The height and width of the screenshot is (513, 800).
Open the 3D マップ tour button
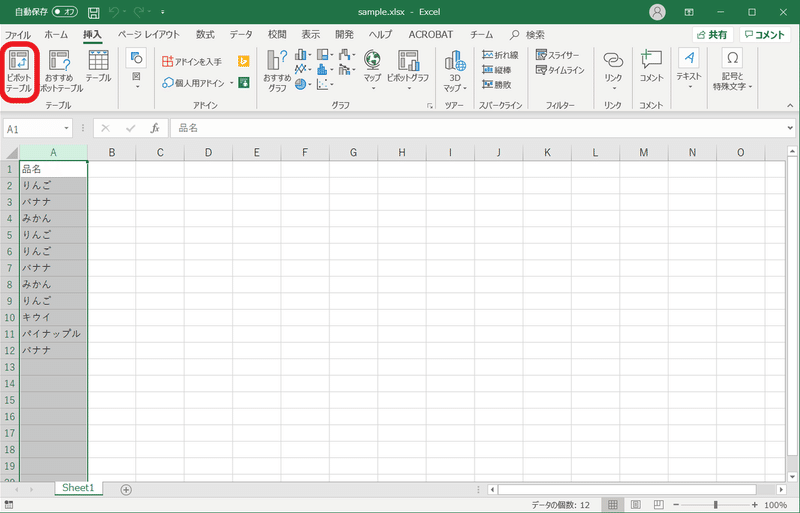[x=455, y=71]
